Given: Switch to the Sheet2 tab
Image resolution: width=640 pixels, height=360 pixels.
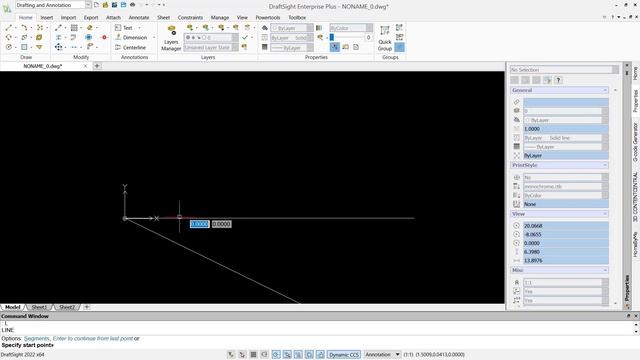Looking at the screenshot, I should (67, 307).
